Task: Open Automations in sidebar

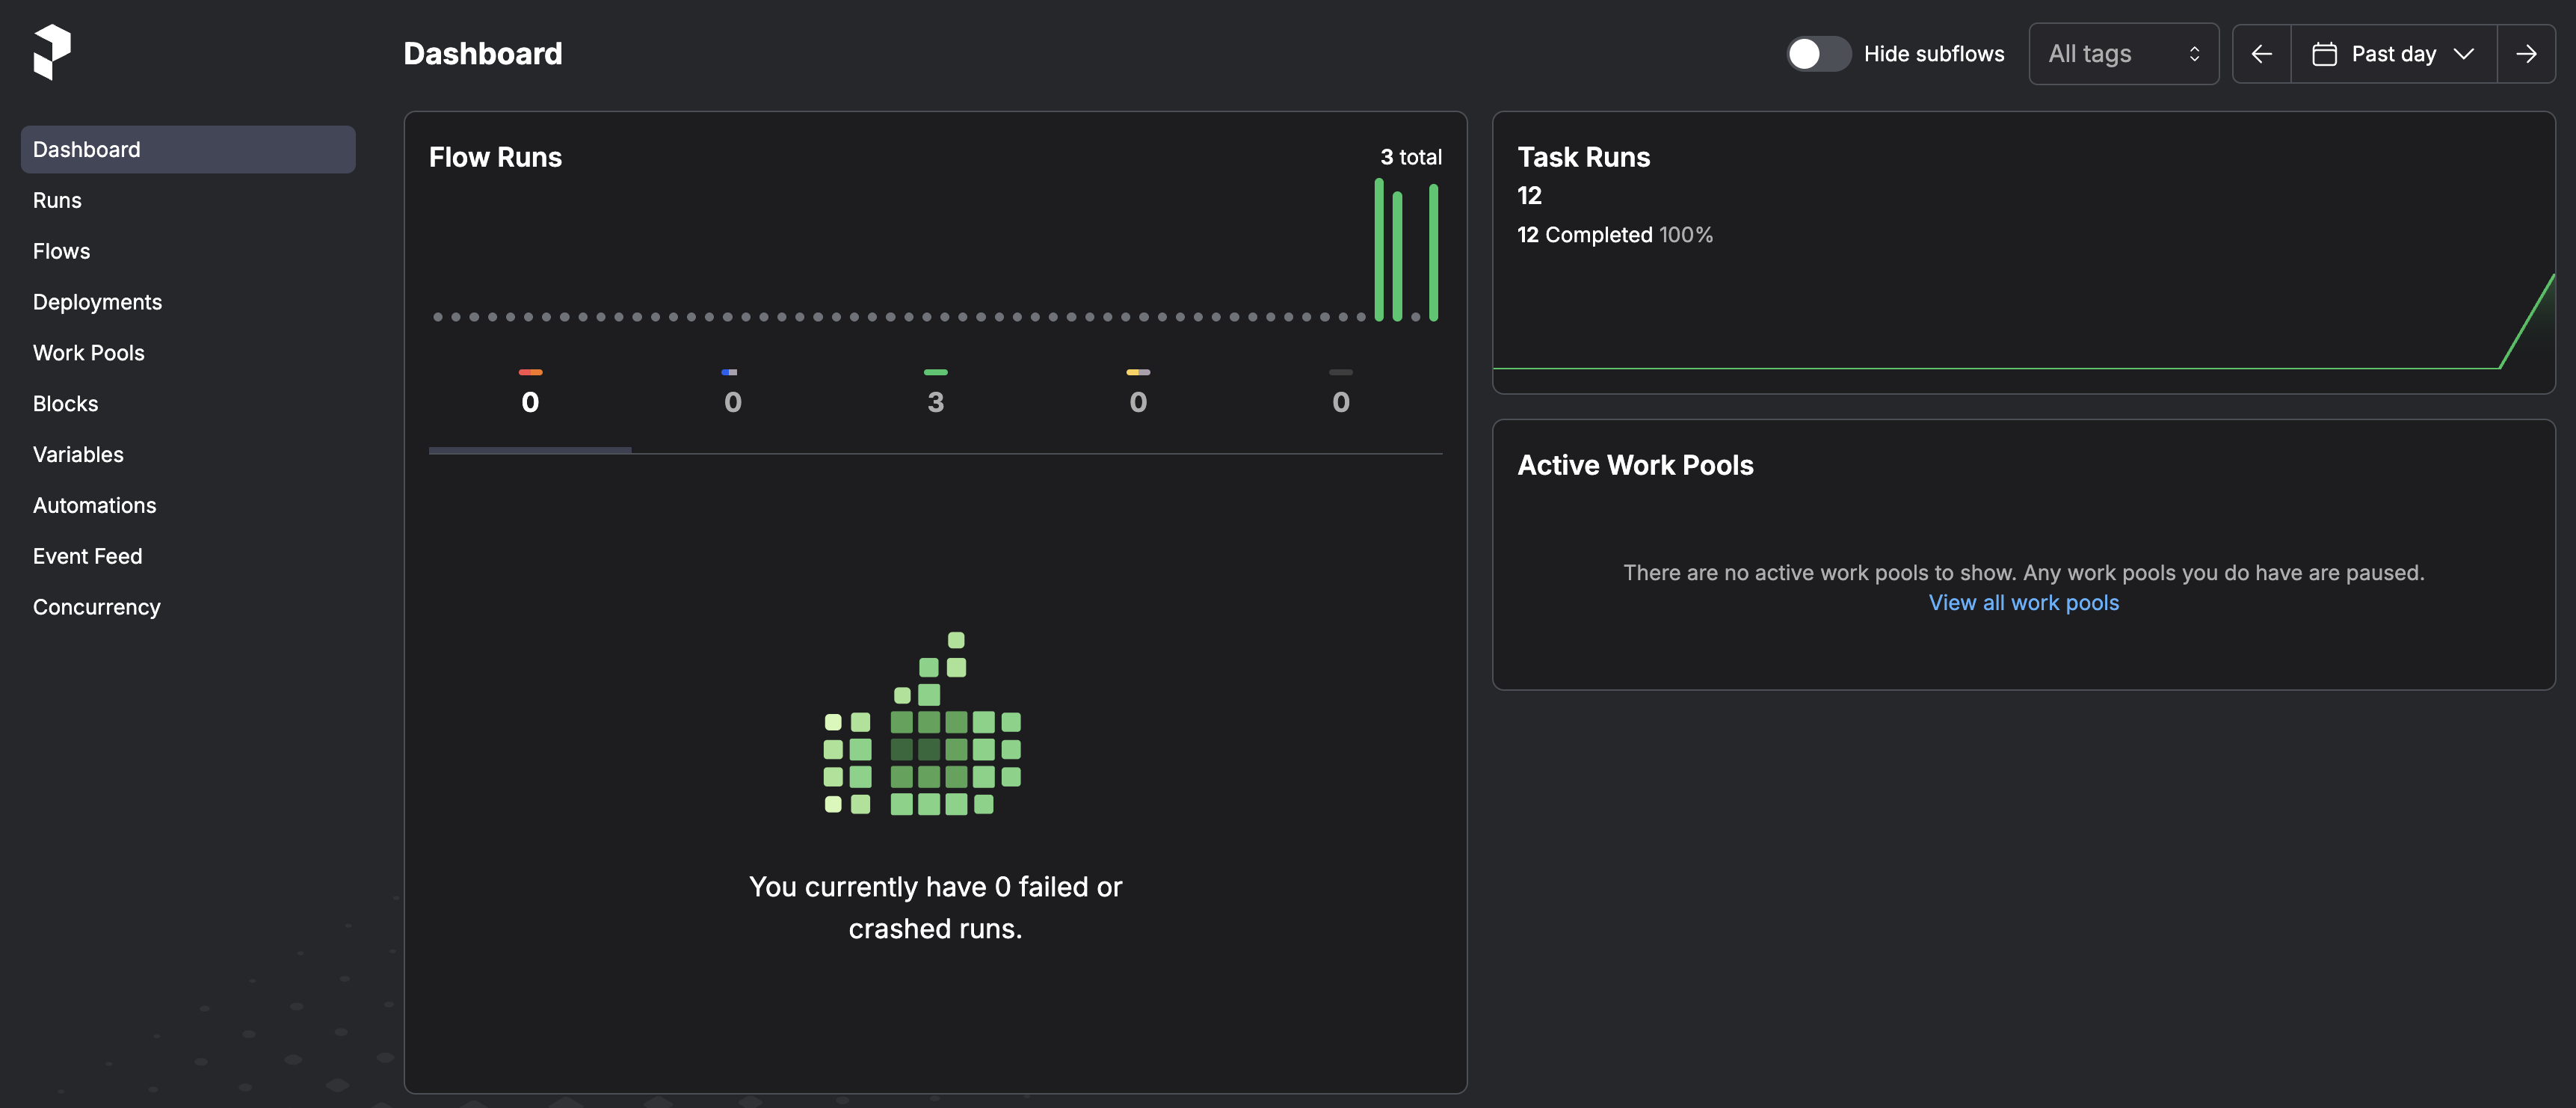Action: (94, 505)
